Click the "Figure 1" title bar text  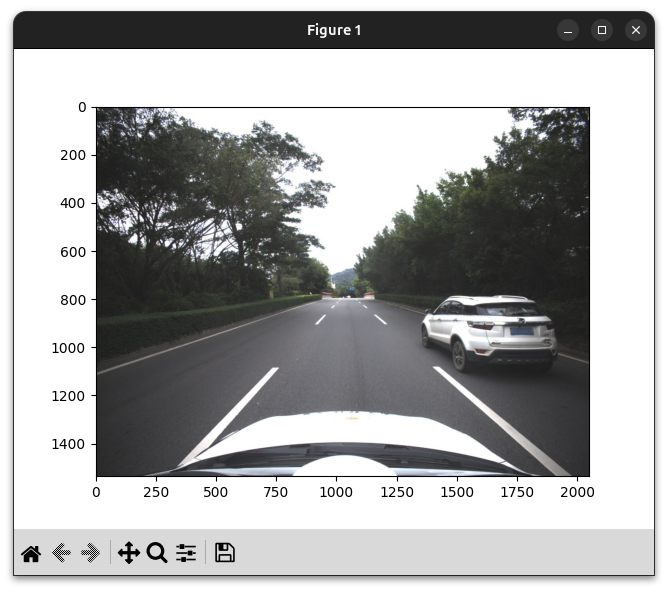click(x=334, y=30)
